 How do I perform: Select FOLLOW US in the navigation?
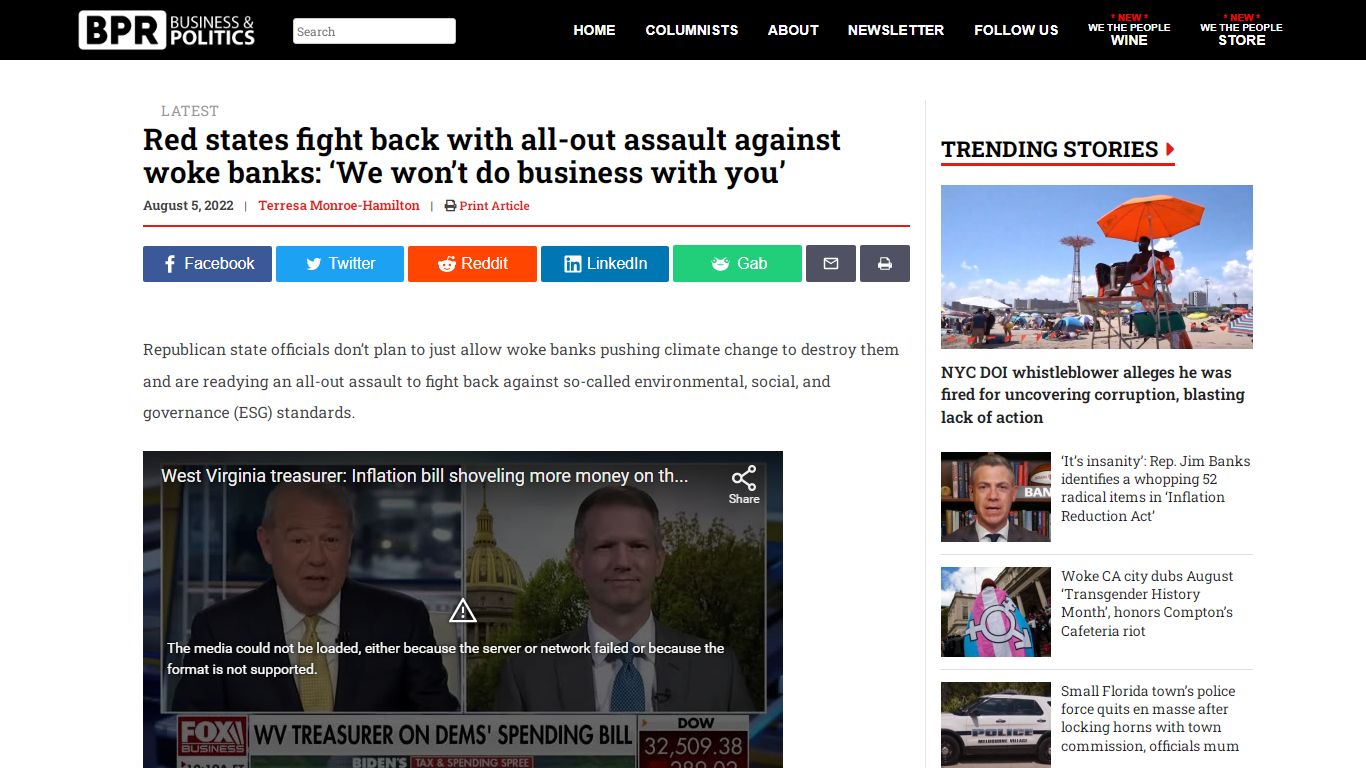coord(1016,30)
